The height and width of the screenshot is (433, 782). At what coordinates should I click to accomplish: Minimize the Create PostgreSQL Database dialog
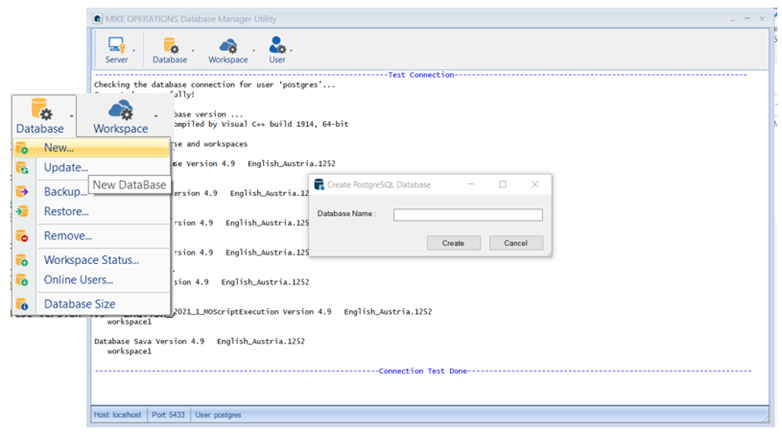click(x=471, y=185)
